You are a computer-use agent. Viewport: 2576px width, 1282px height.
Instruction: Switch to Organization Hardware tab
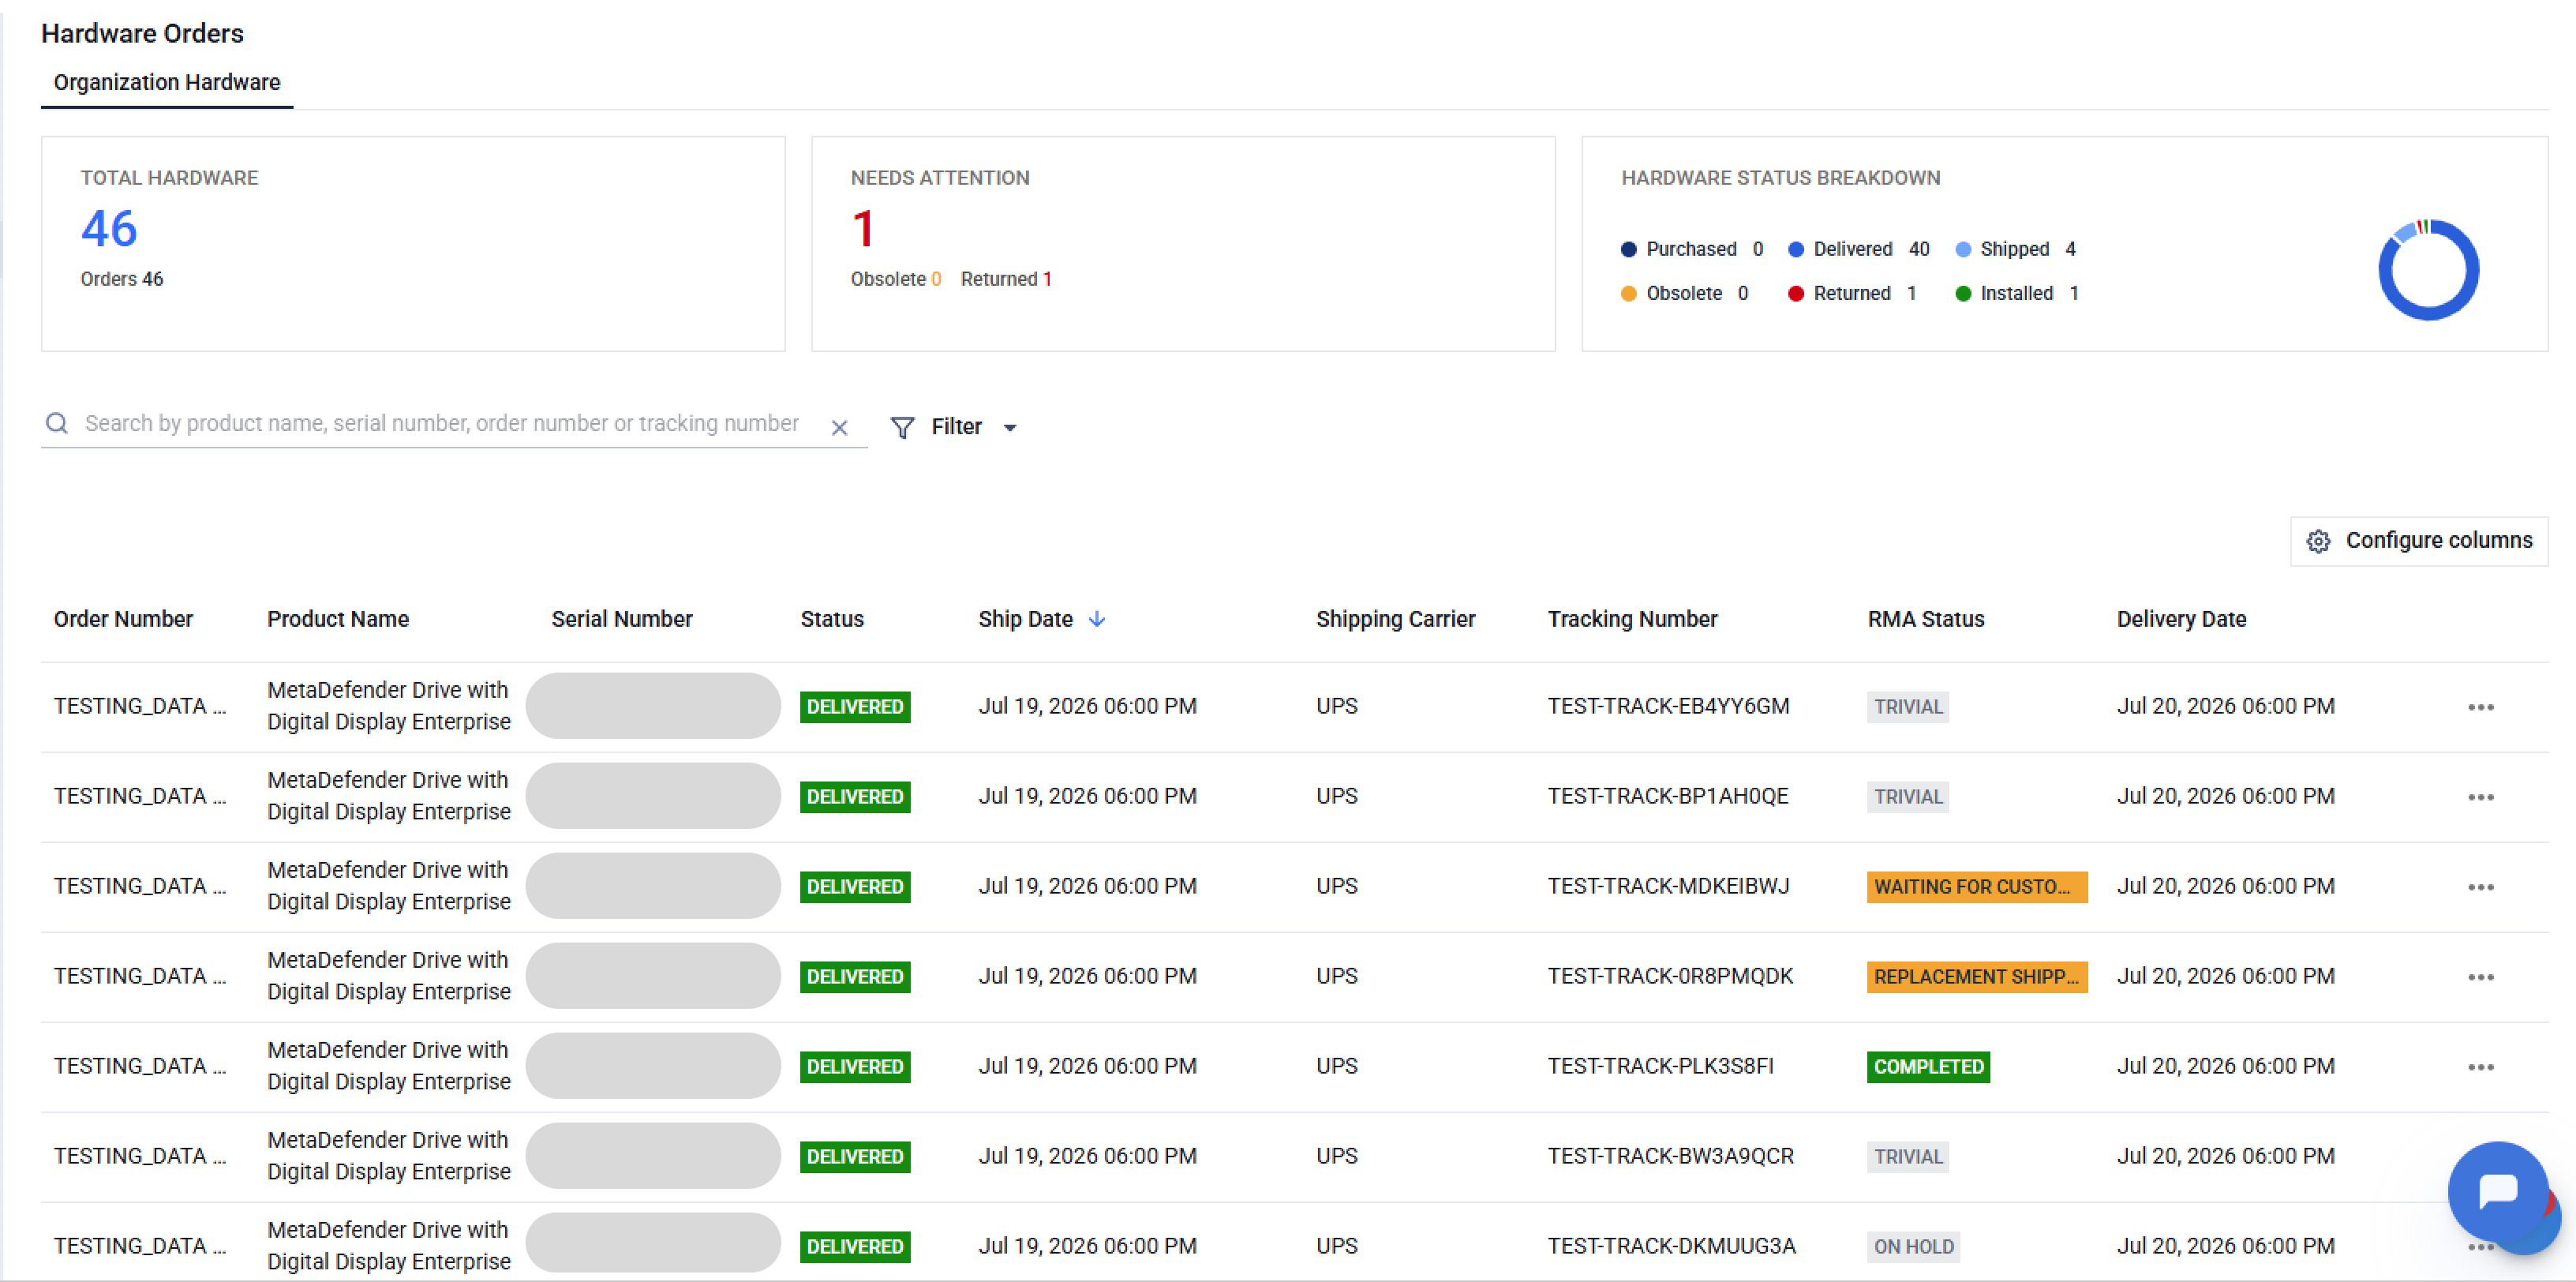click(x=167, y=82)
